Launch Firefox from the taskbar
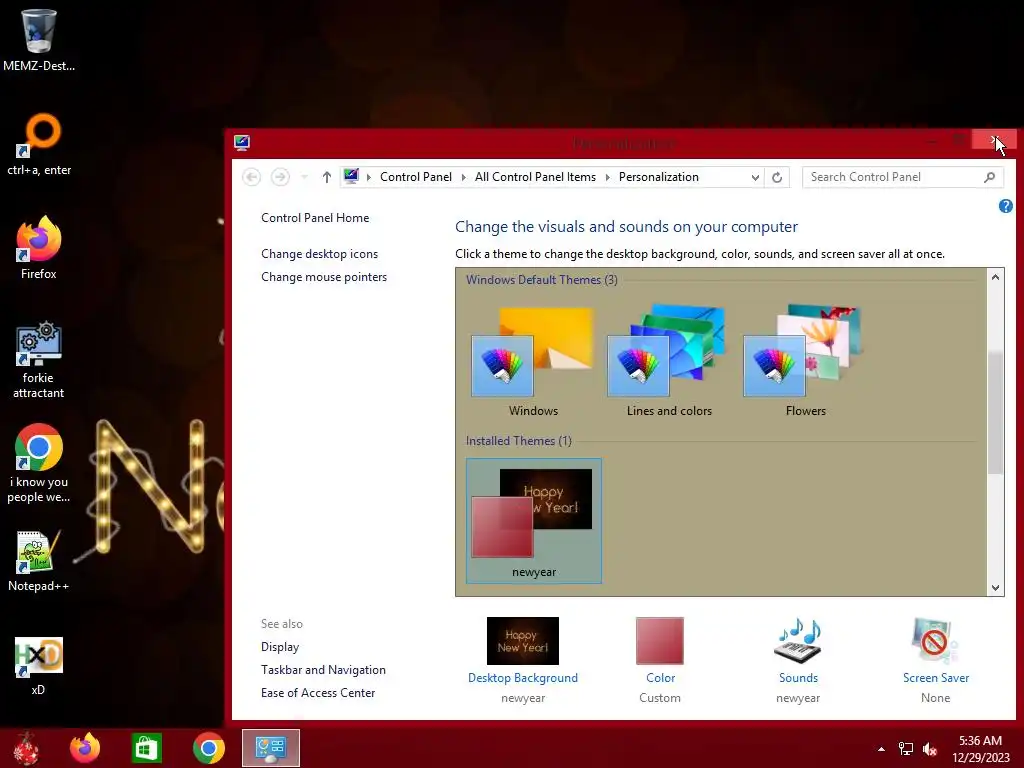Viewport: 1024px width, 768px height. pyautogui.click(x=85, y=748)
